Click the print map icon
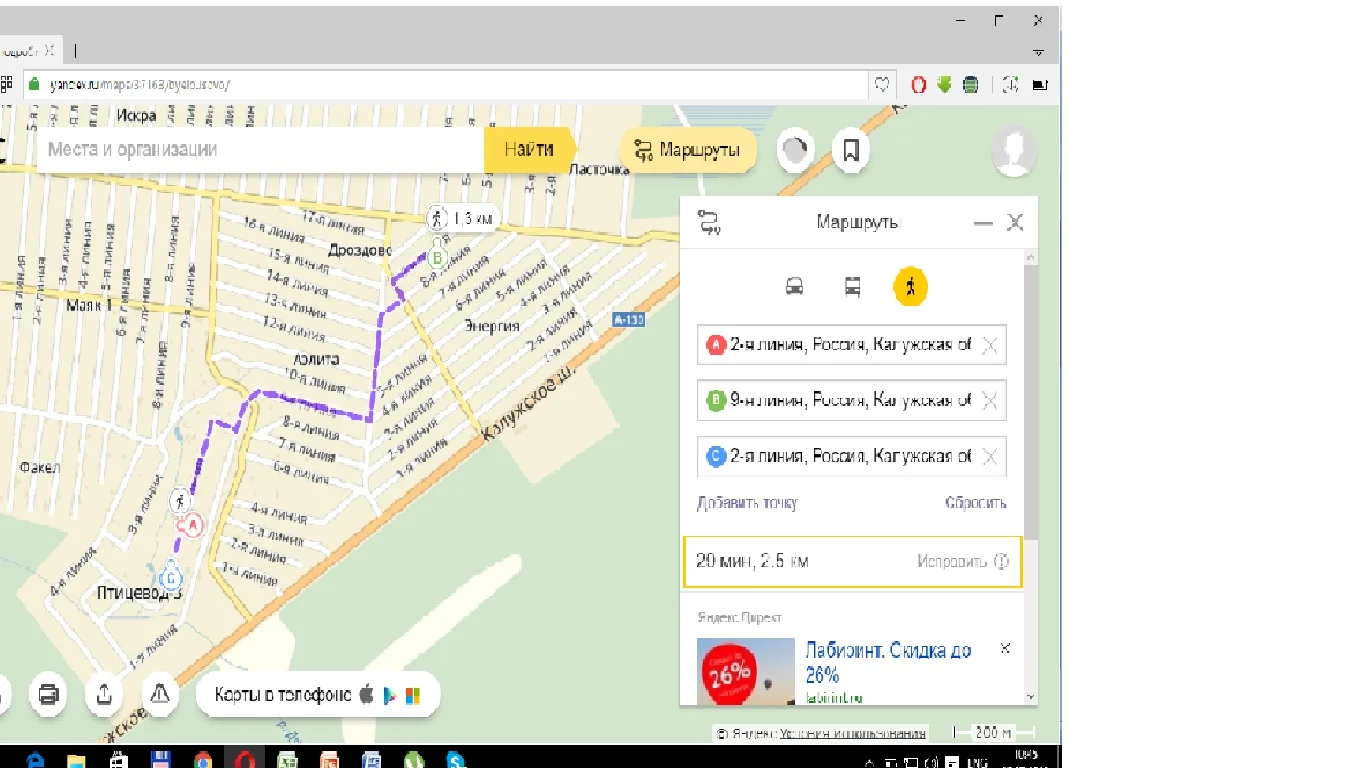This screenshot has height=768, width=1366. tap(49, 694)
